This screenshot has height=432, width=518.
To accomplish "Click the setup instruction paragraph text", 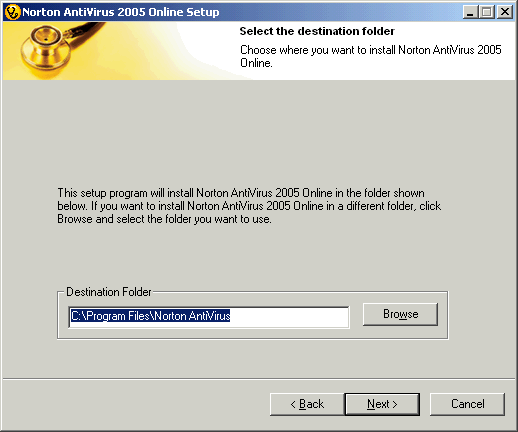I will (249, 206).
